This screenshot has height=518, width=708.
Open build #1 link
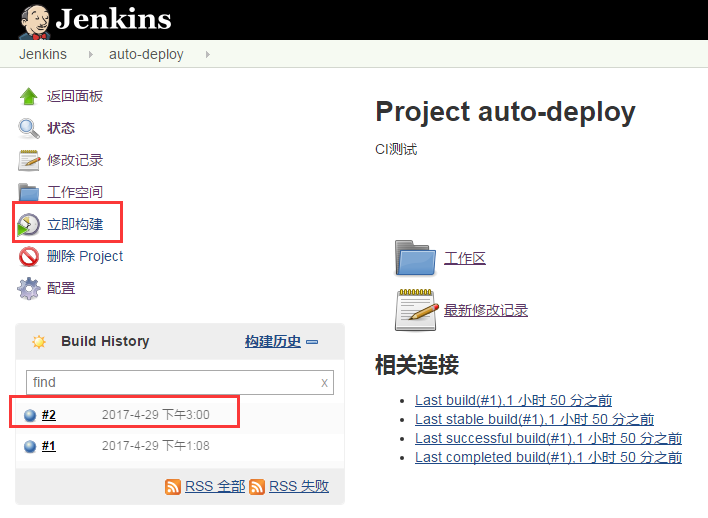49,446
